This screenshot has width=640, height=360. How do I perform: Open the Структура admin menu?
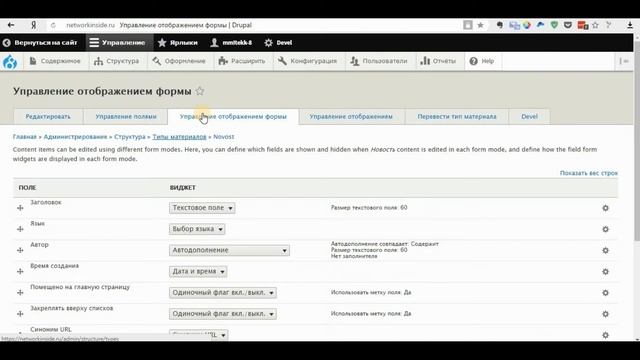[117, 61]
